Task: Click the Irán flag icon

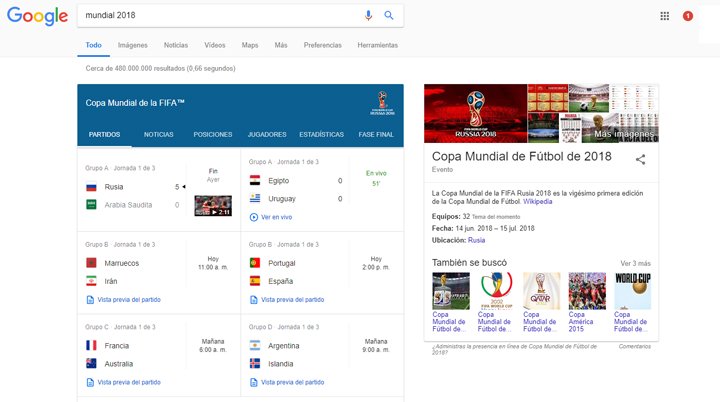Action: coord(91,281)
